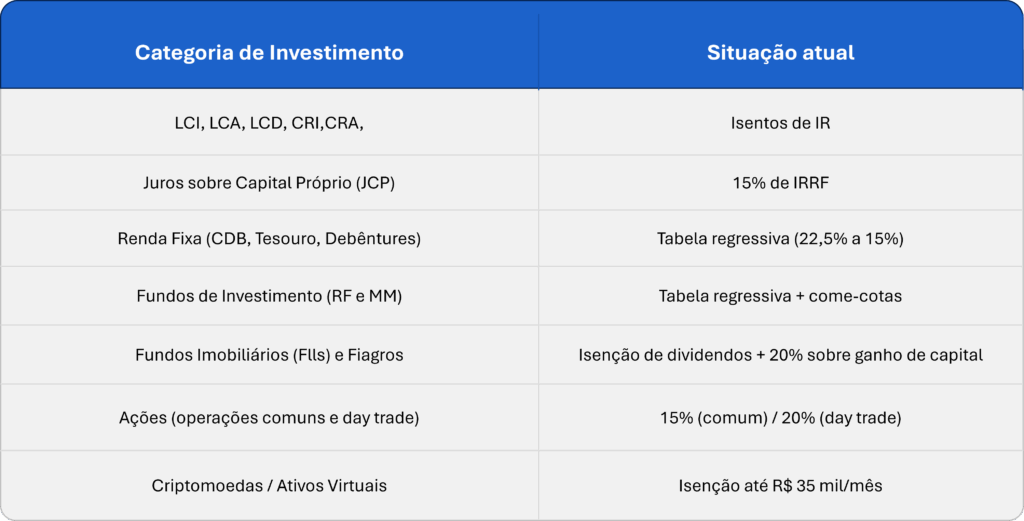This screenshot has width=1024, height=521.
Task: Click 'Renda Fixa (CDB, Tesouro, Debêntures)' cell
Action: (x=269, y=239)
